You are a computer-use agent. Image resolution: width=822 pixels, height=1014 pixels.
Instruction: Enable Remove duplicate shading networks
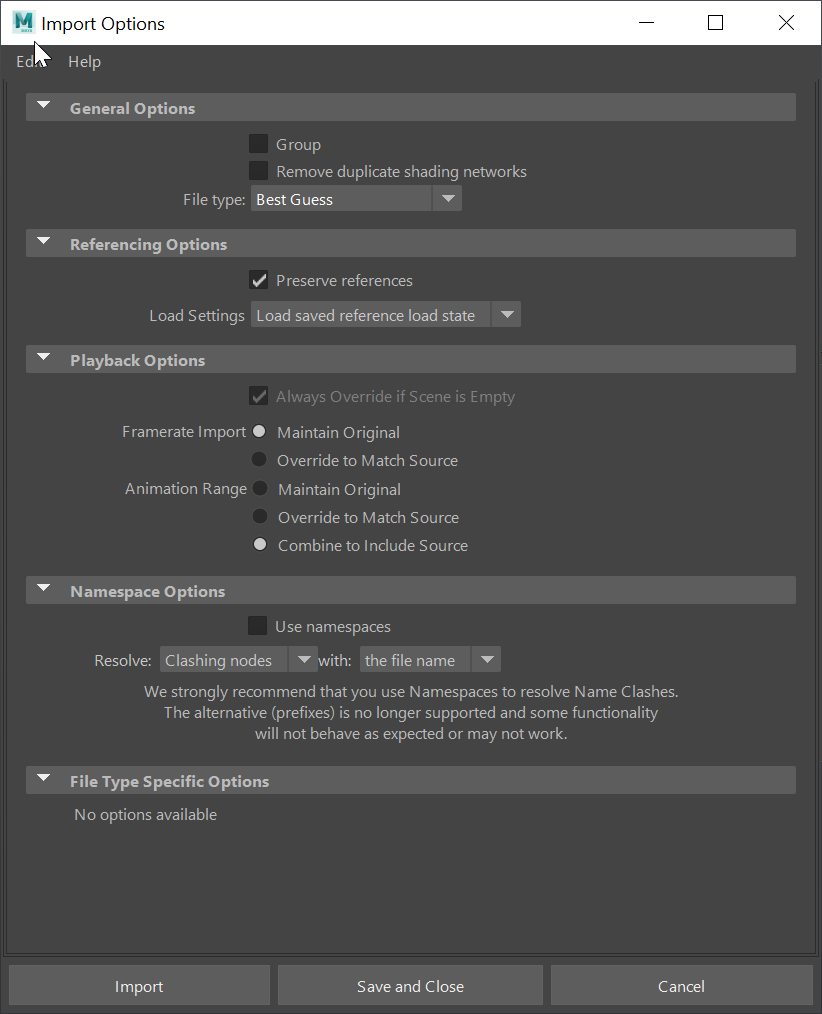pos(258,170)
